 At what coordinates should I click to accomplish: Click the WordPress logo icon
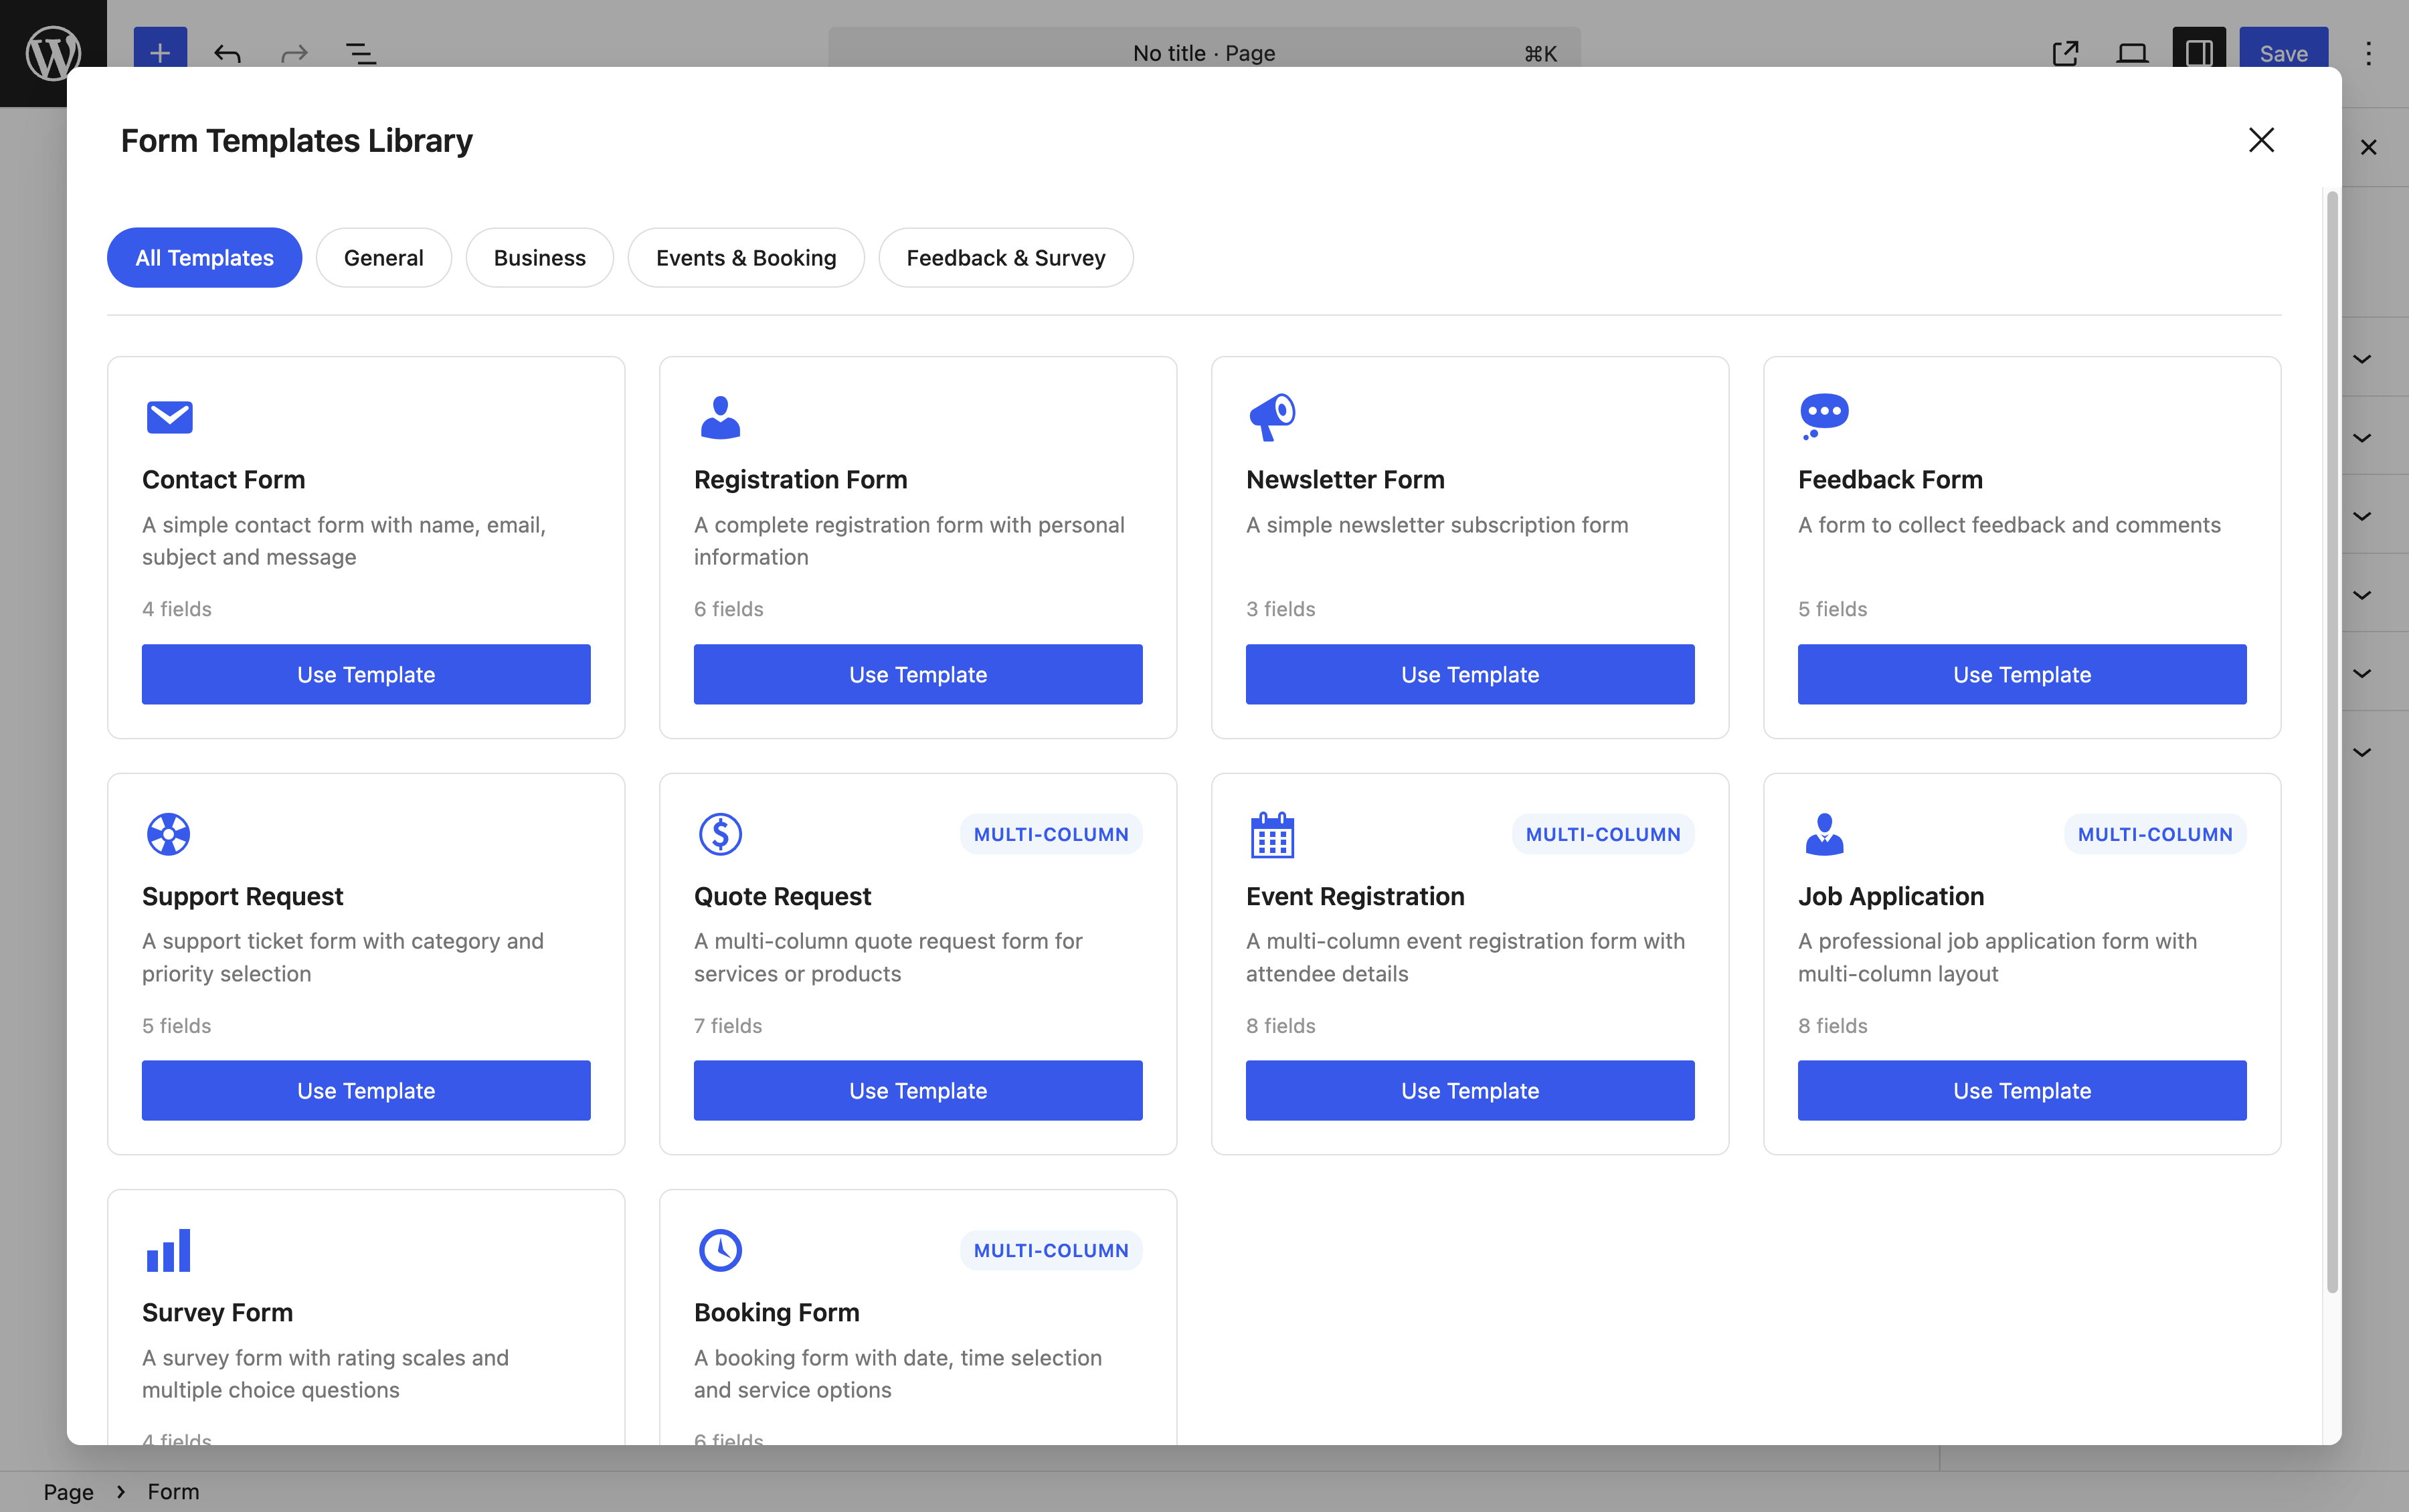pos(53,52)
